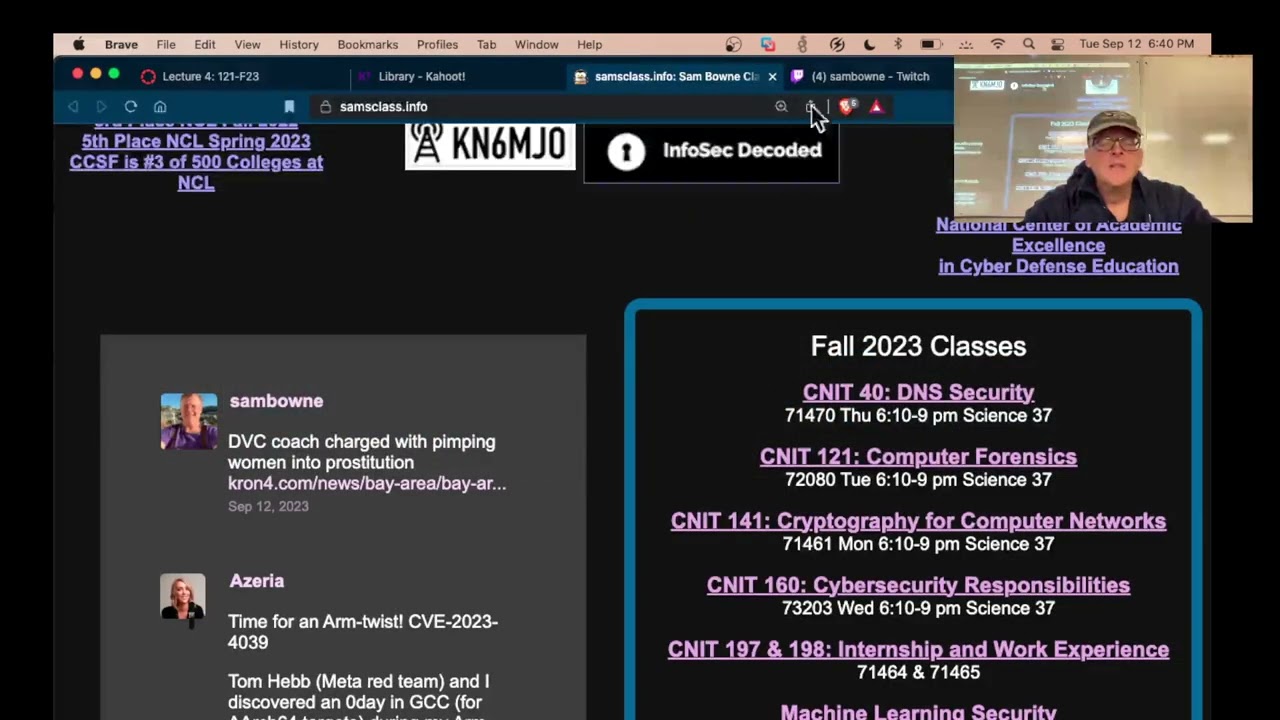This screenshot has width=1280, height=720.
Task: Open the Edit menu
Action: pos(205,44)
